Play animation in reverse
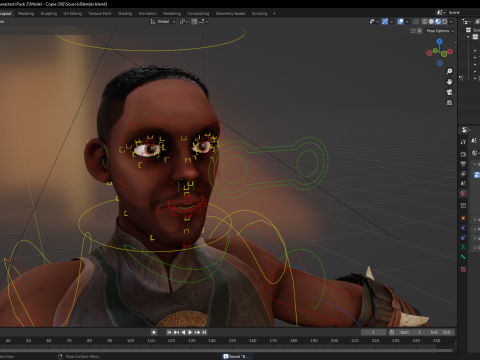 point(183,332)
